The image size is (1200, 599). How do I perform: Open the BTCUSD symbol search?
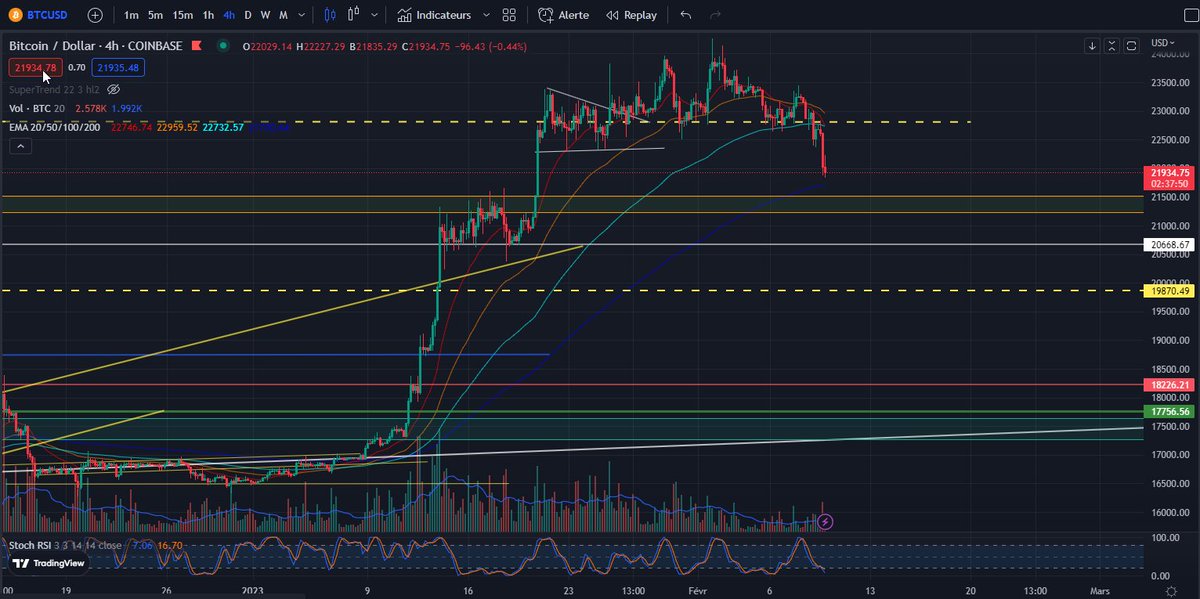(38, 15)
